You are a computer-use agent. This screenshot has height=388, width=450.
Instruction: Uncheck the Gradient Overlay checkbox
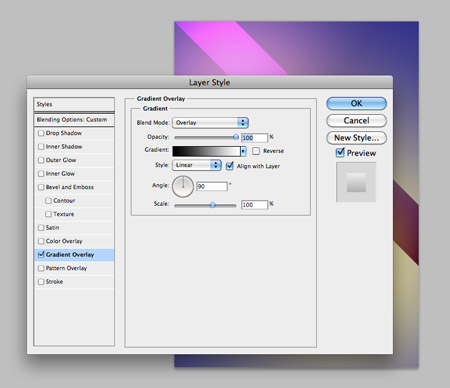click(x=41, y=255)
